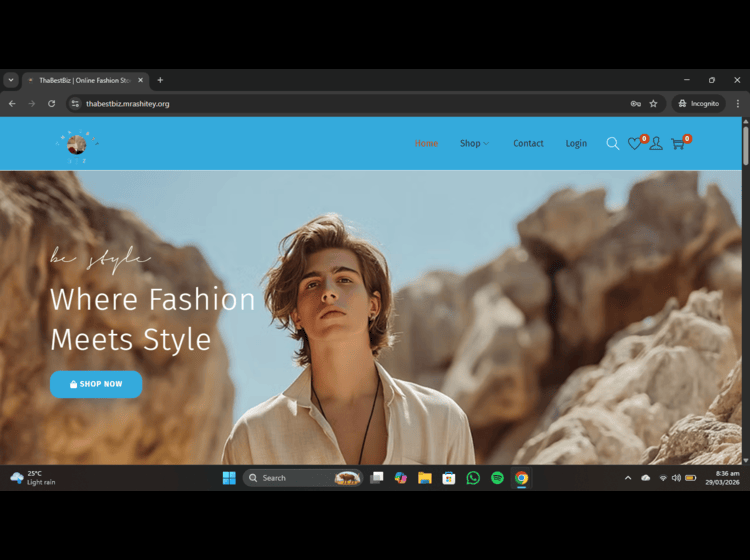This screenshot has height=560, width=750.
Task: Open OneDrive cloud tray icon
Action: tap(645, 478)
